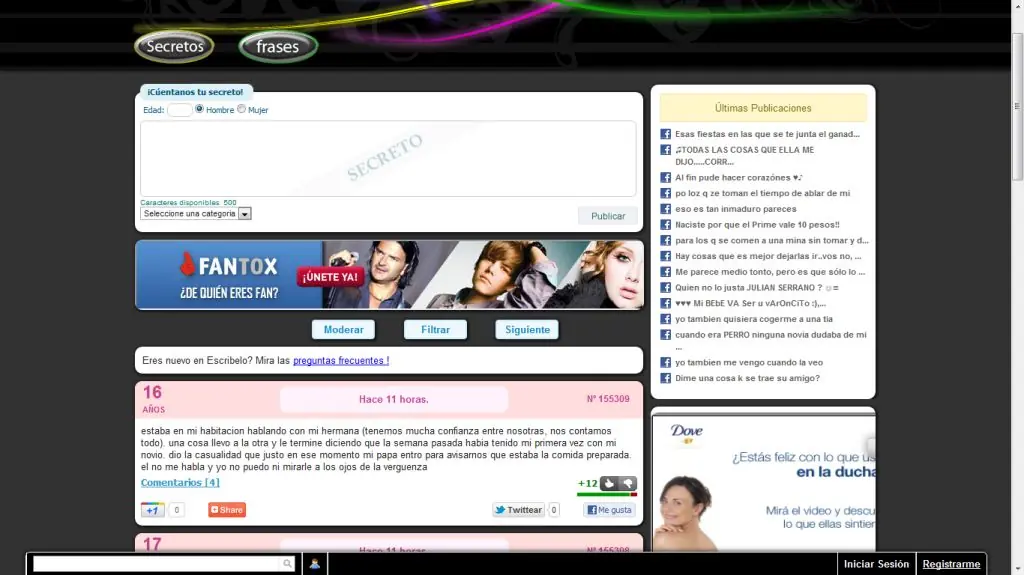Click Facebook icon beside 'para los q se comen'
Image resolution: width=1024 pixels, height=575 pixels.
pyautogui.click(x=665, y=240)
